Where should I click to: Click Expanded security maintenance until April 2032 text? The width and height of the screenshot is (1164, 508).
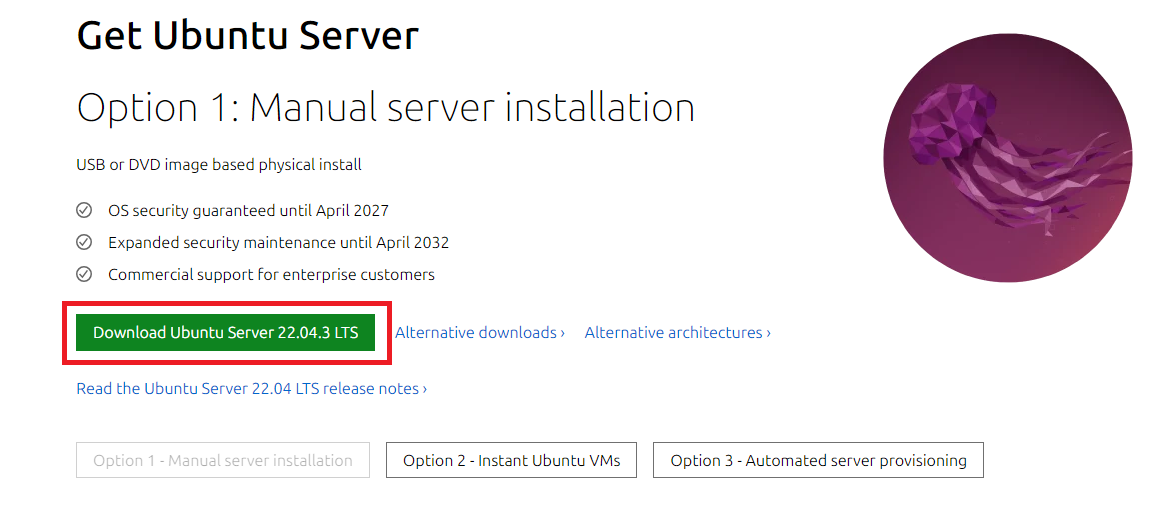(278, 243)
